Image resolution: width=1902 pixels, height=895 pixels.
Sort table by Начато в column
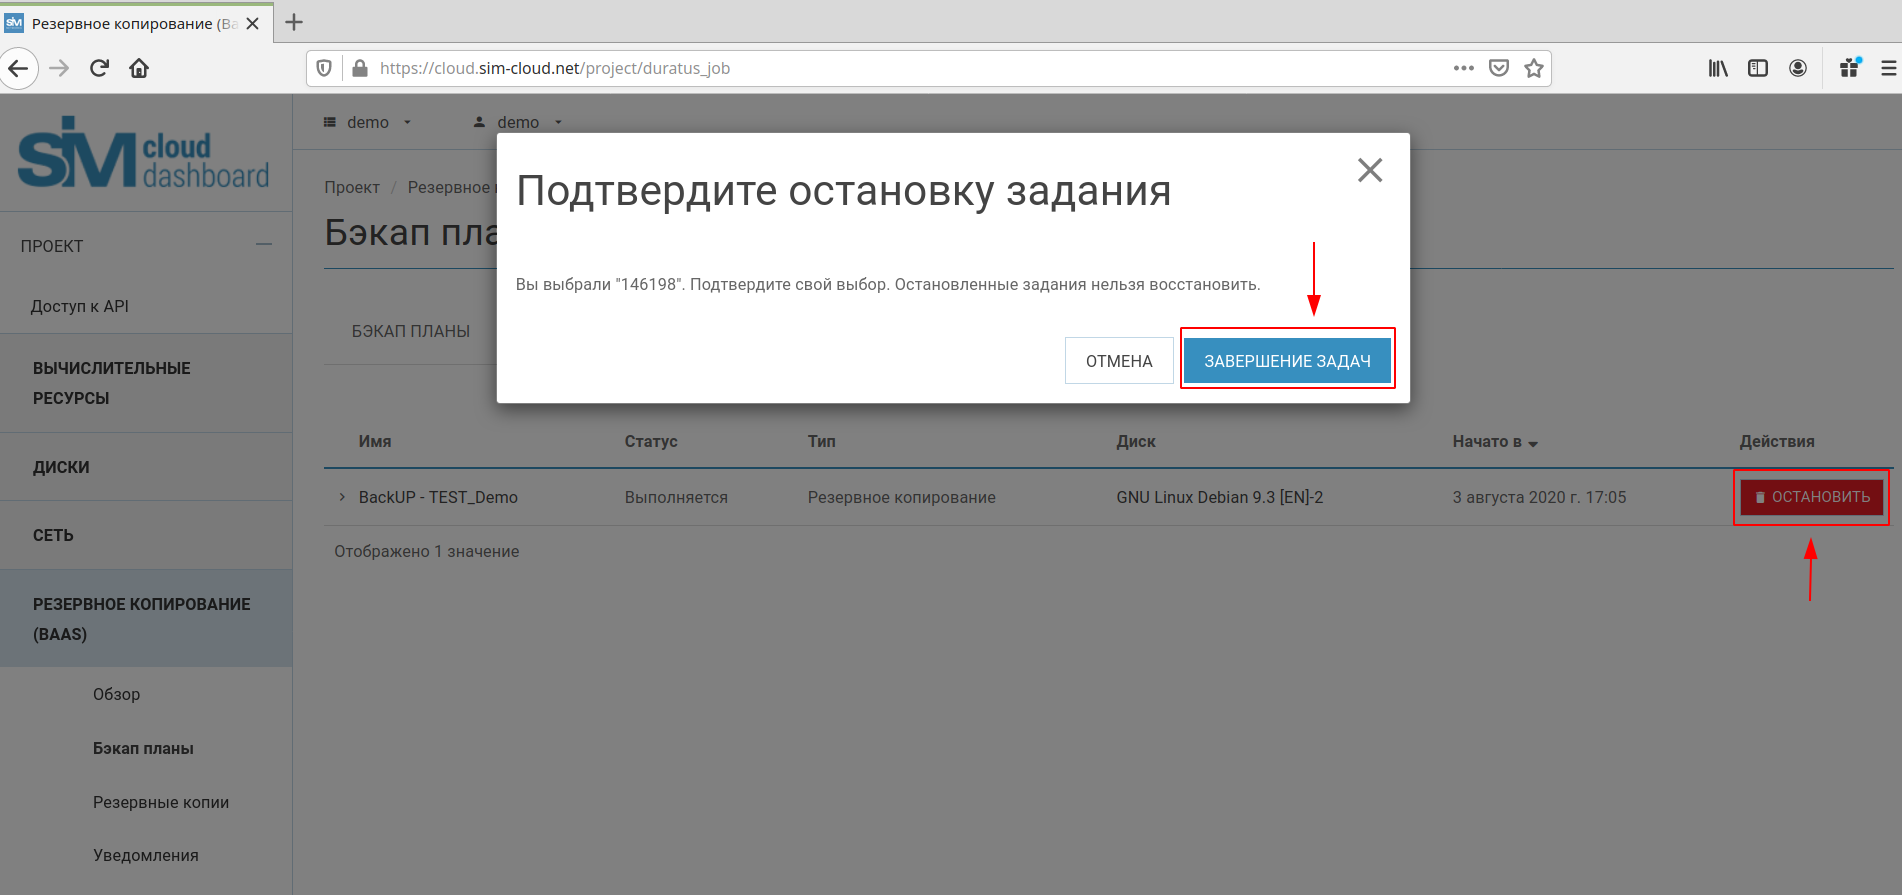click(1494, 441)
